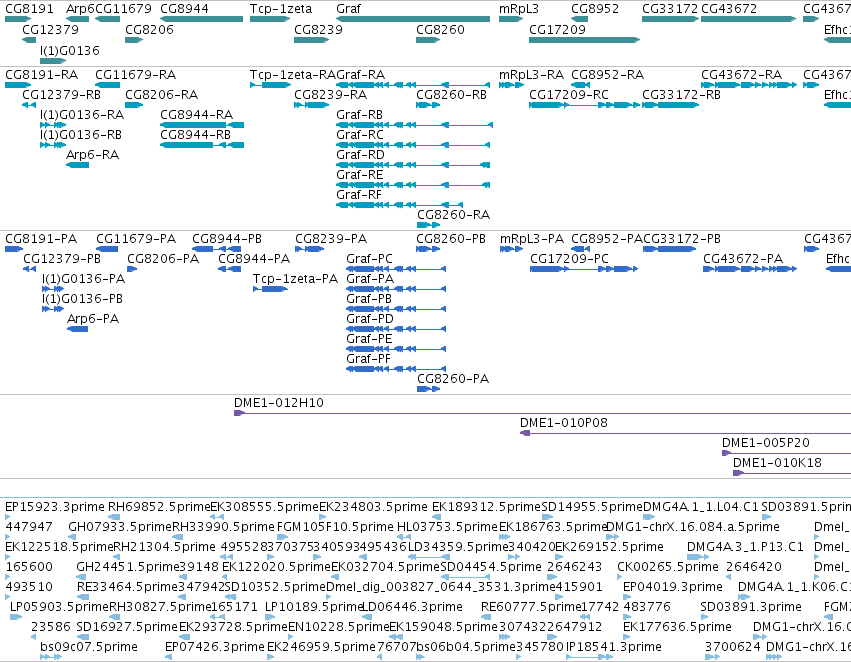The width and height of the screenshot is (851, 662).
Task: Select the Graf-RA transcript label
Action: tap(360, 75)
